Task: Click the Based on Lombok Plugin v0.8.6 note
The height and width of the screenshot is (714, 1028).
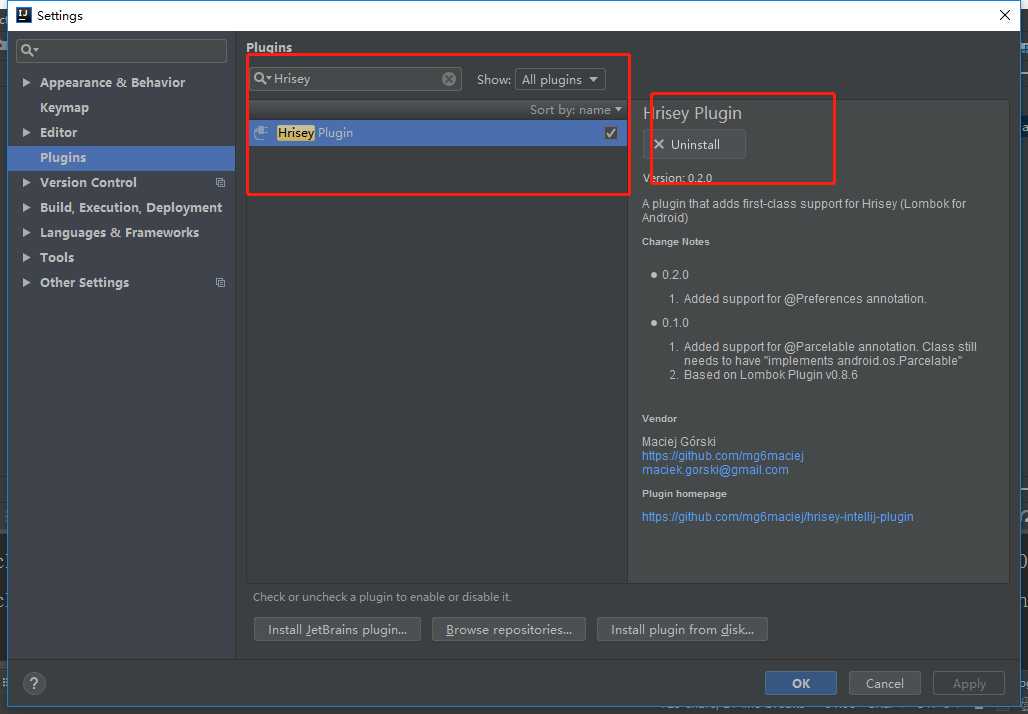Action: click(770, 375)
